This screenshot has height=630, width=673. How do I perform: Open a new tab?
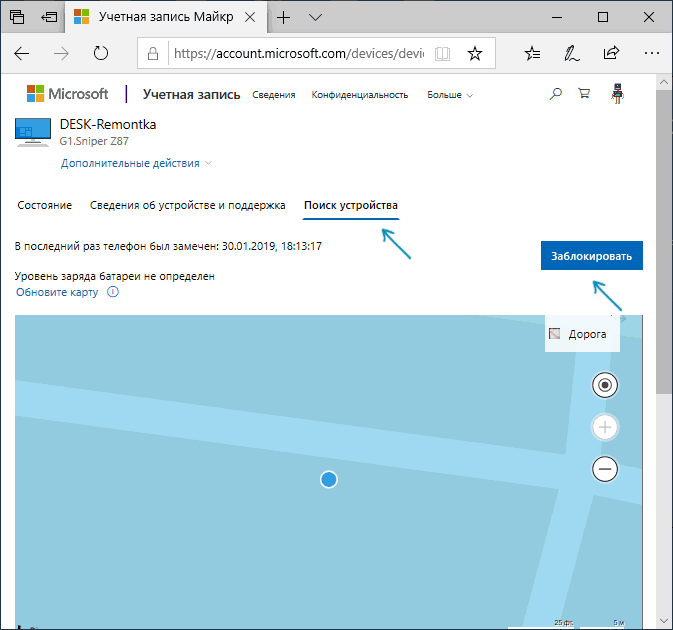(x=283, y=17)
